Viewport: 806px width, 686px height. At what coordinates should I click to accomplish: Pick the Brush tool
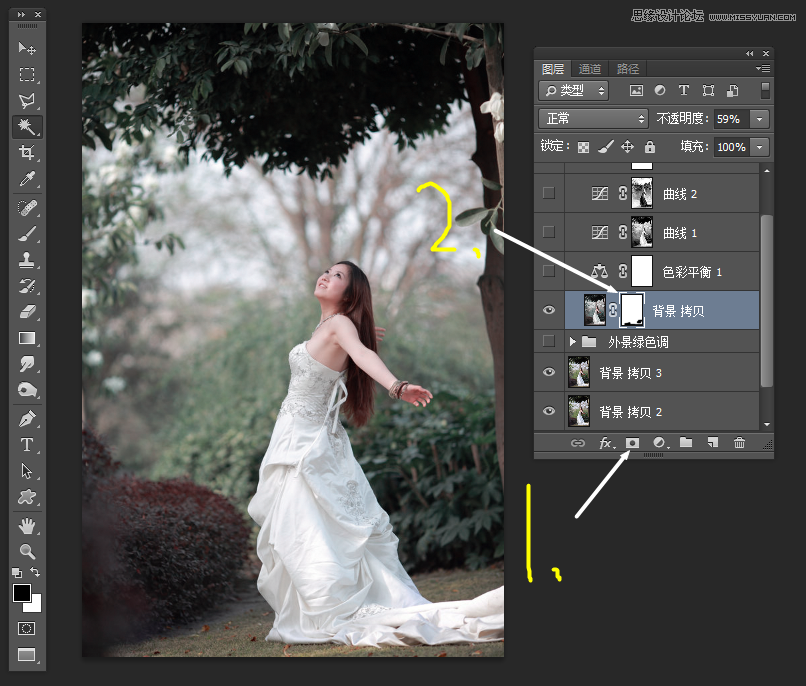[x=27, y=234]
